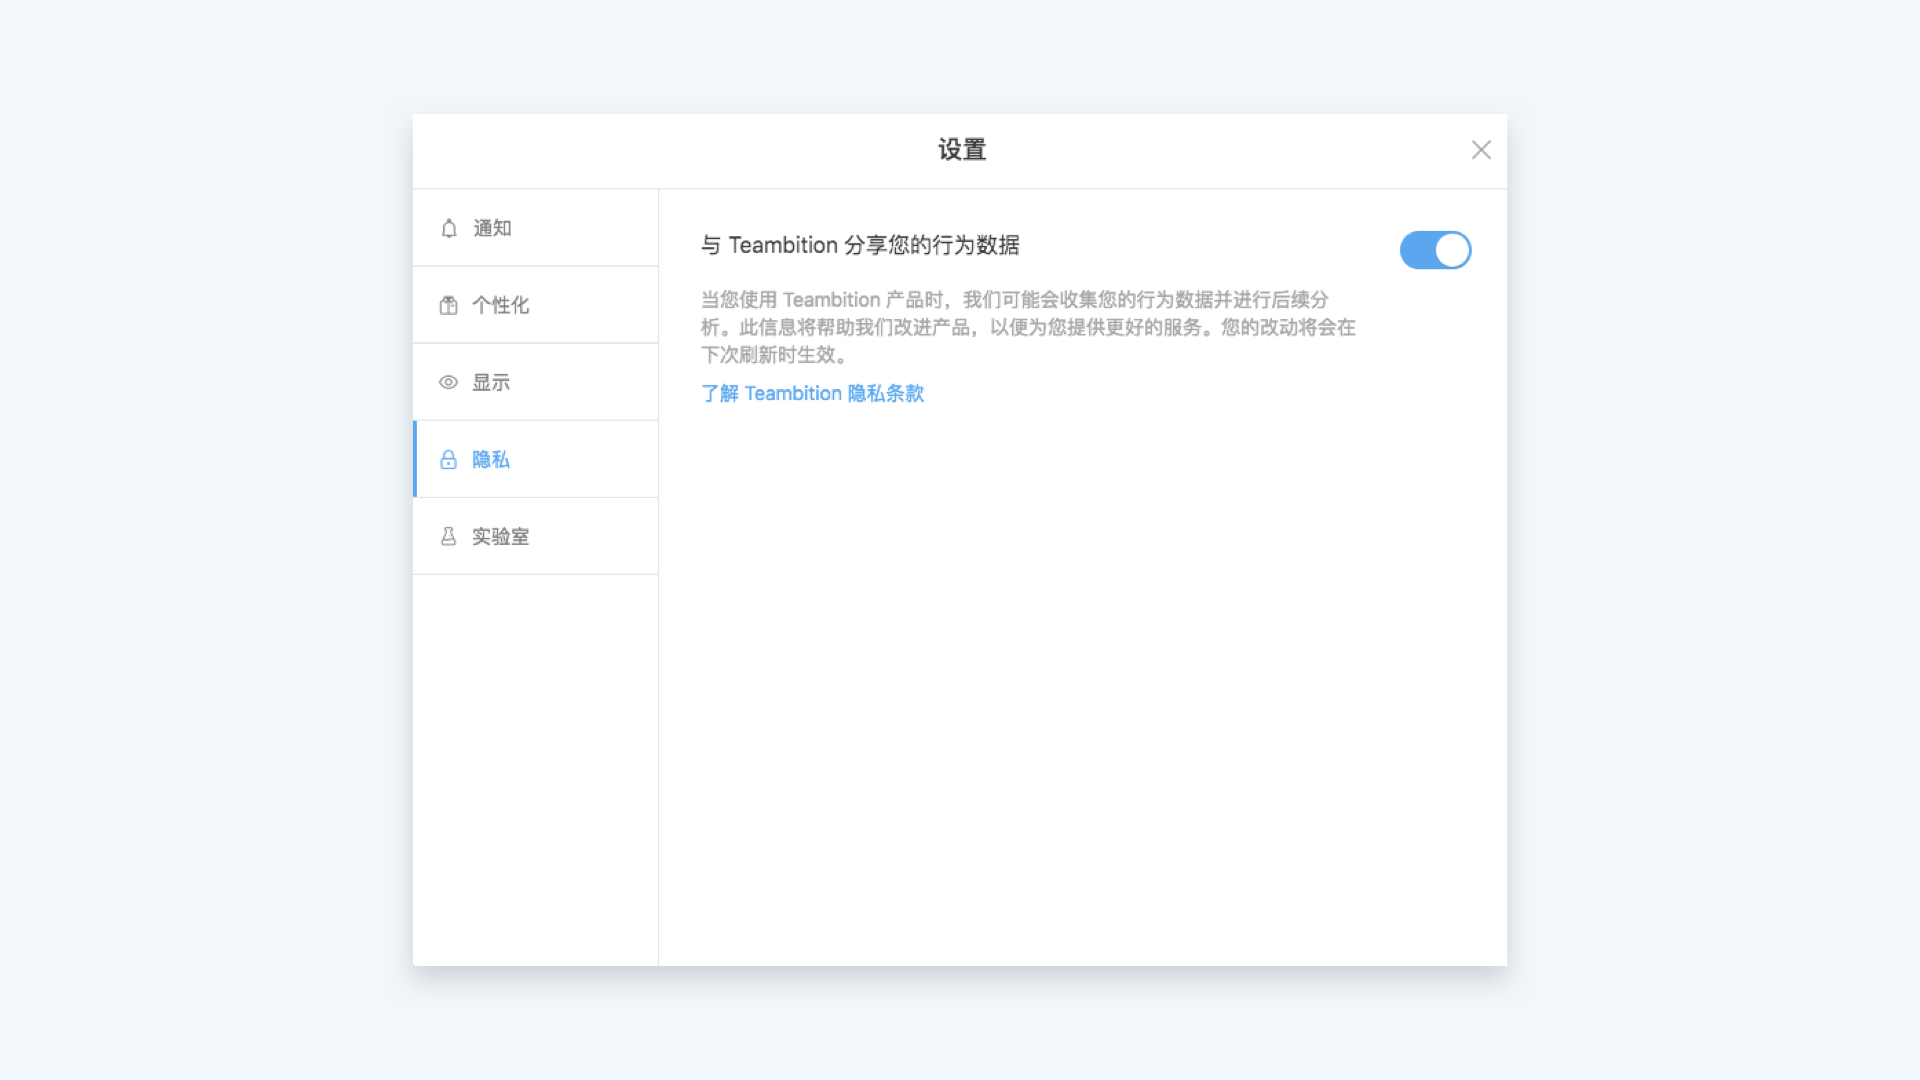Select the 显示 tab
The height and width of the screenshot is (1080, 1920).
pos(536,382)
